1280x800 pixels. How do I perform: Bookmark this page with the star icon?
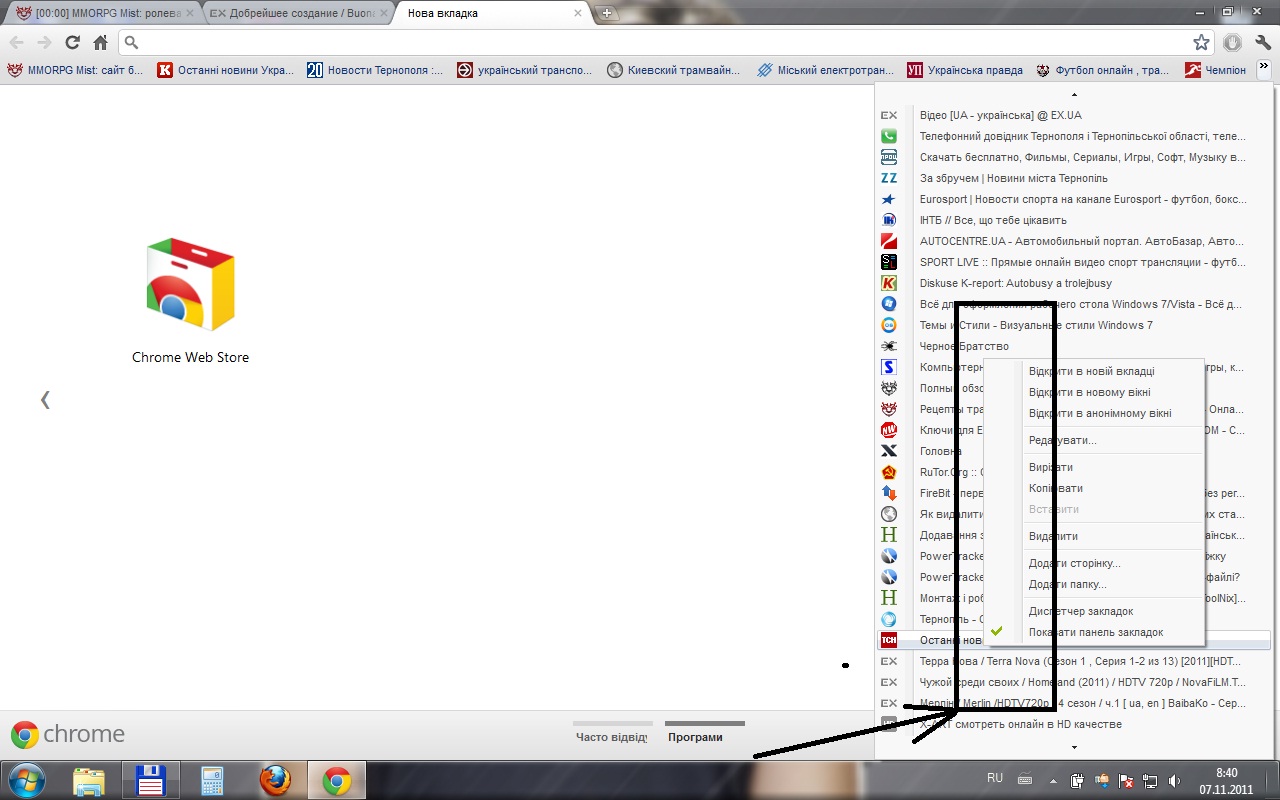[1201, 43]
